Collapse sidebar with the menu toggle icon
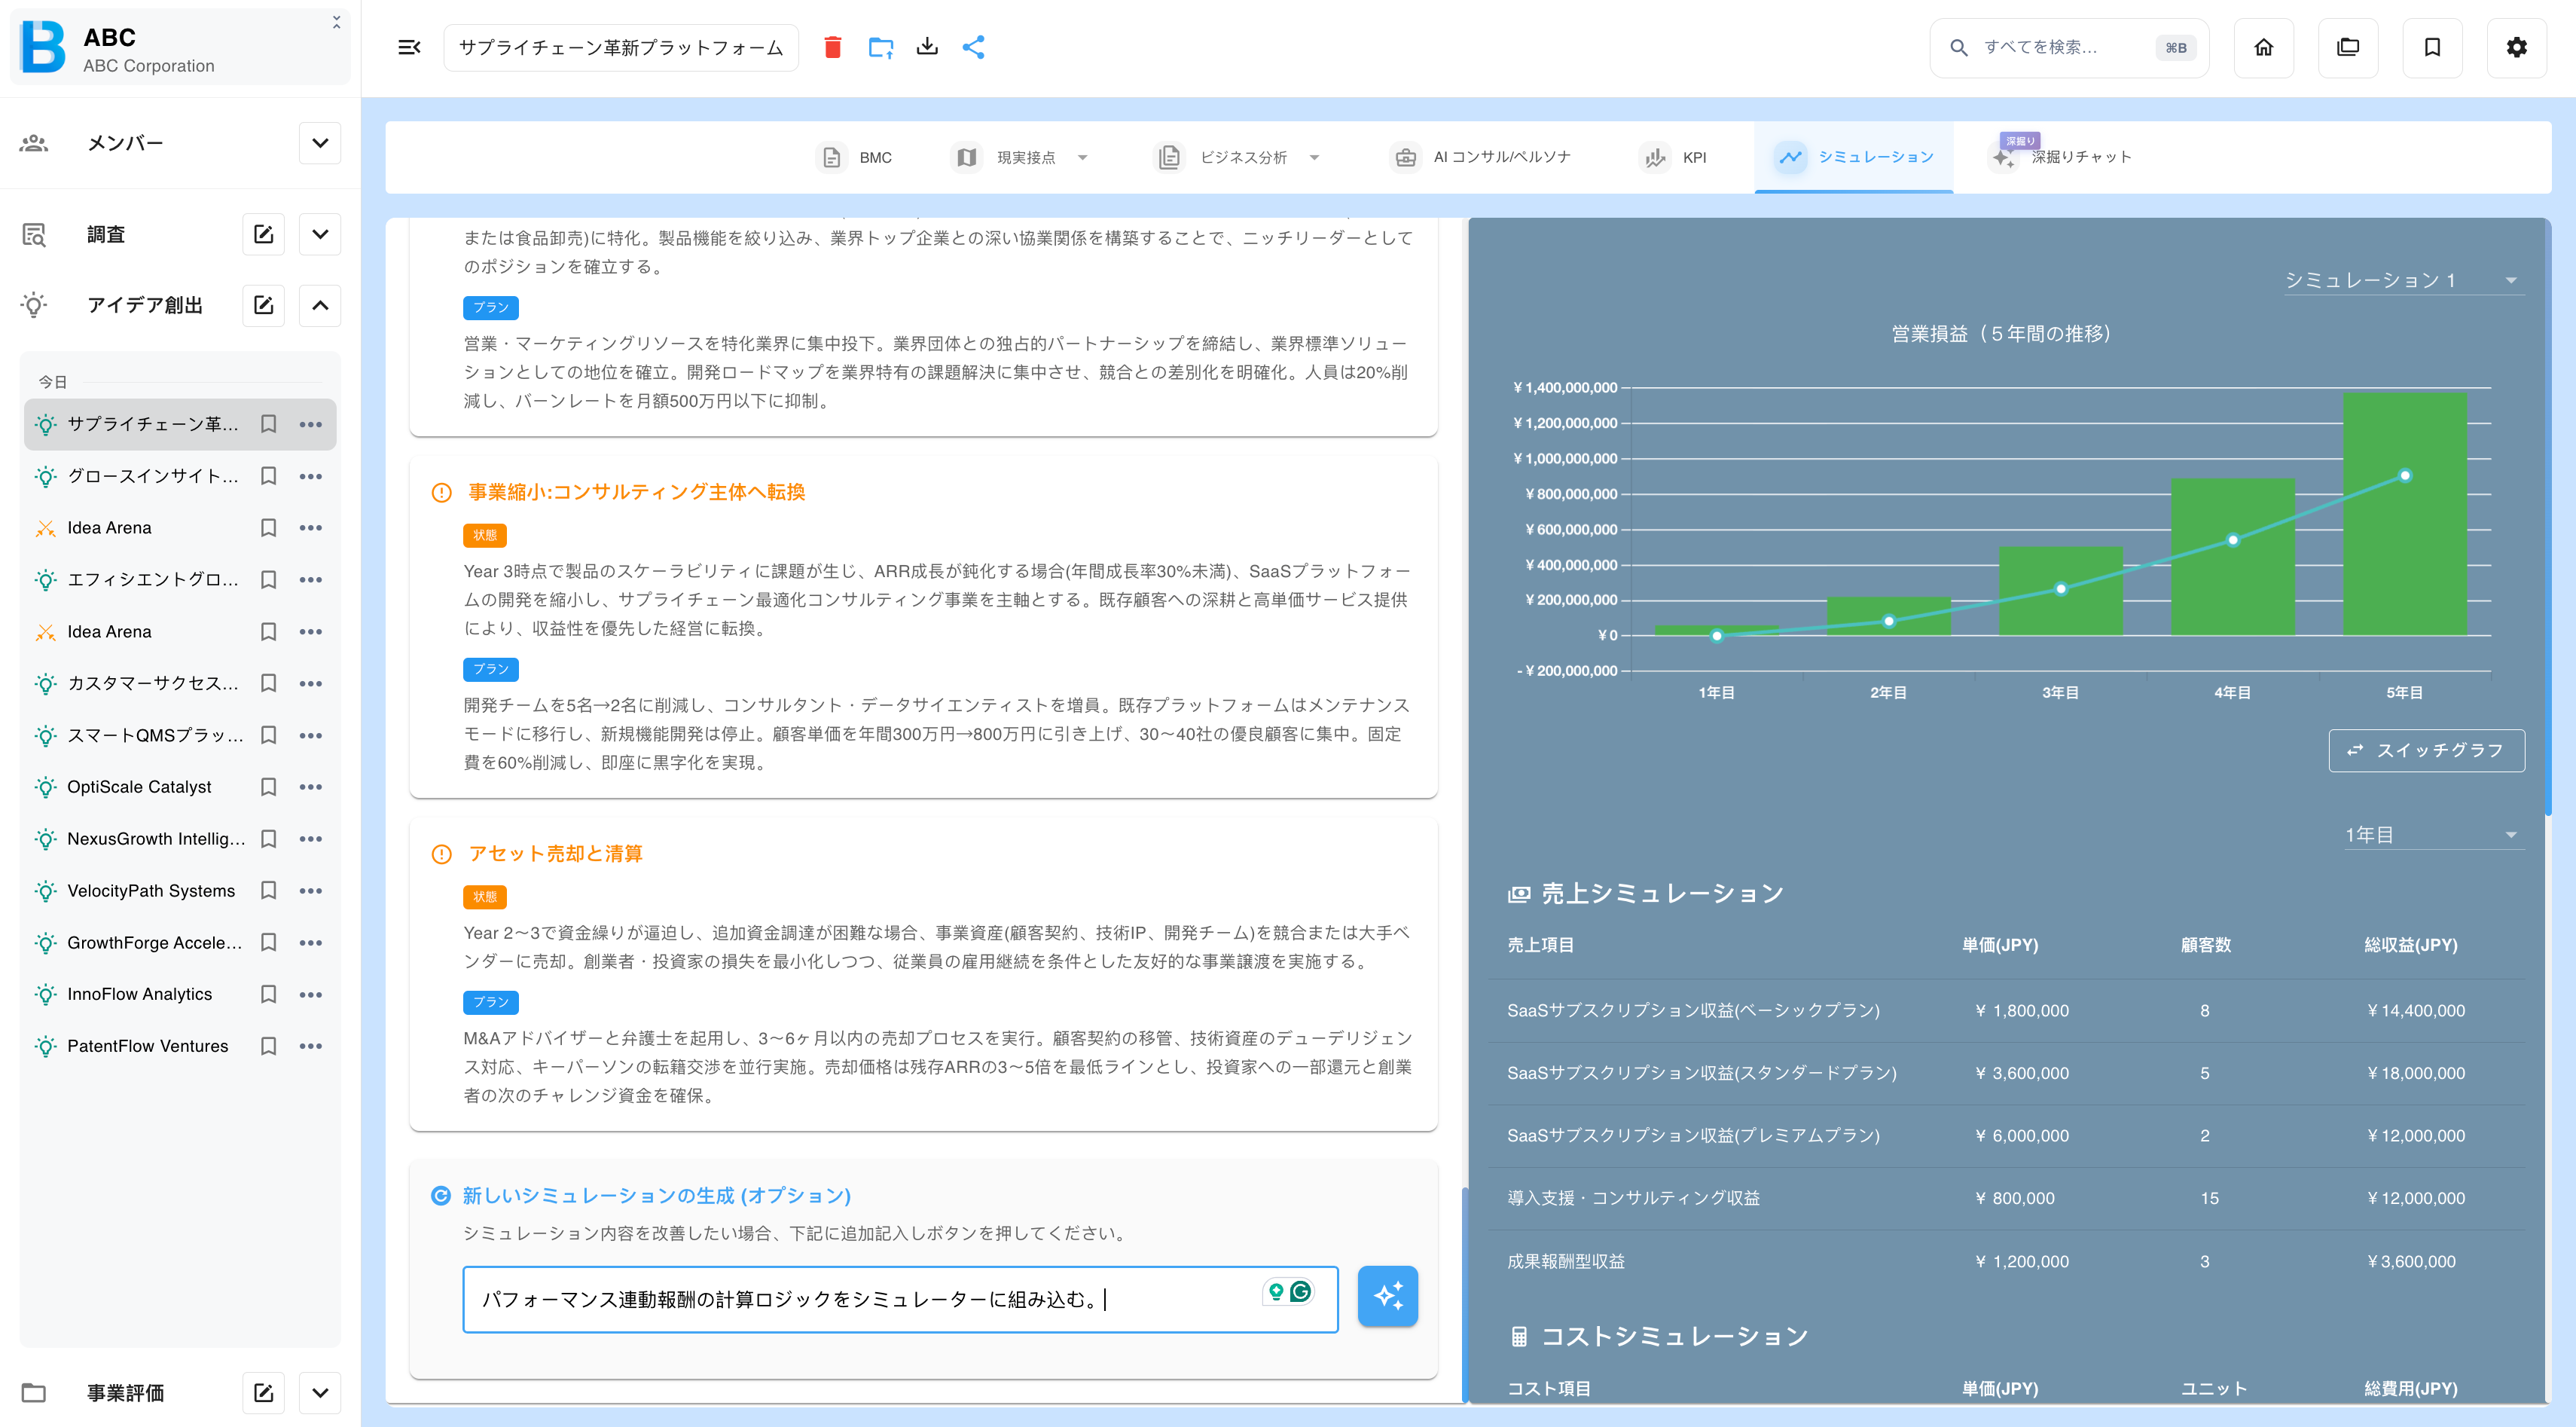The image size is (2576, 1427). pyautogui.click(x=409, y=47)
